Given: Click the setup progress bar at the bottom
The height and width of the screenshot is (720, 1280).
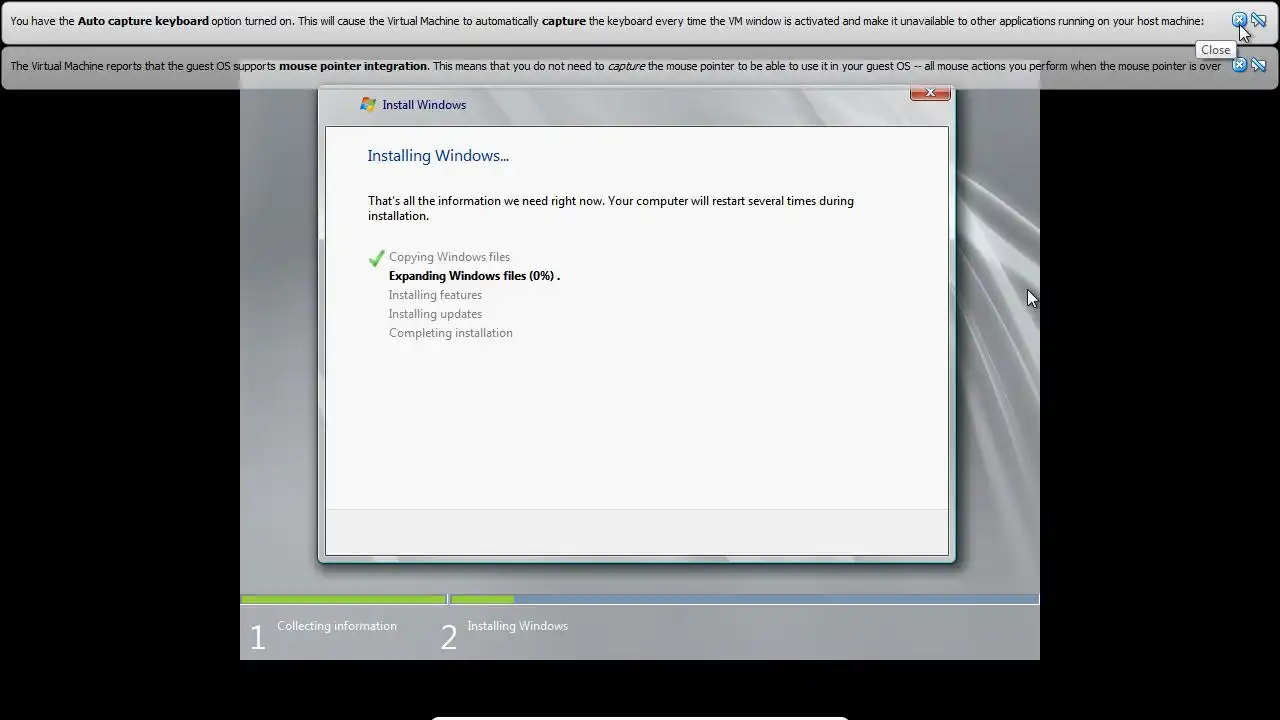Looking at the screenshot, I should click(640, 599).
